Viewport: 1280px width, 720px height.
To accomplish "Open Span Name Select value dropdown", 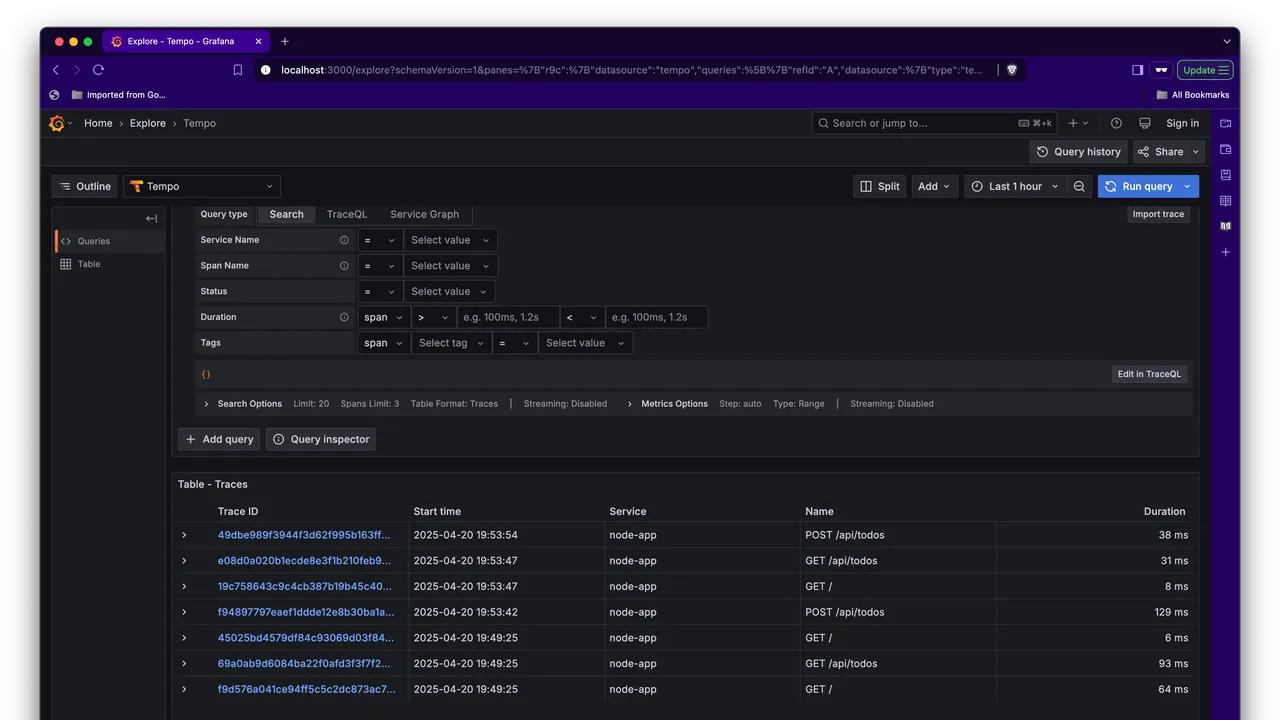I will (x=451, y=266).
